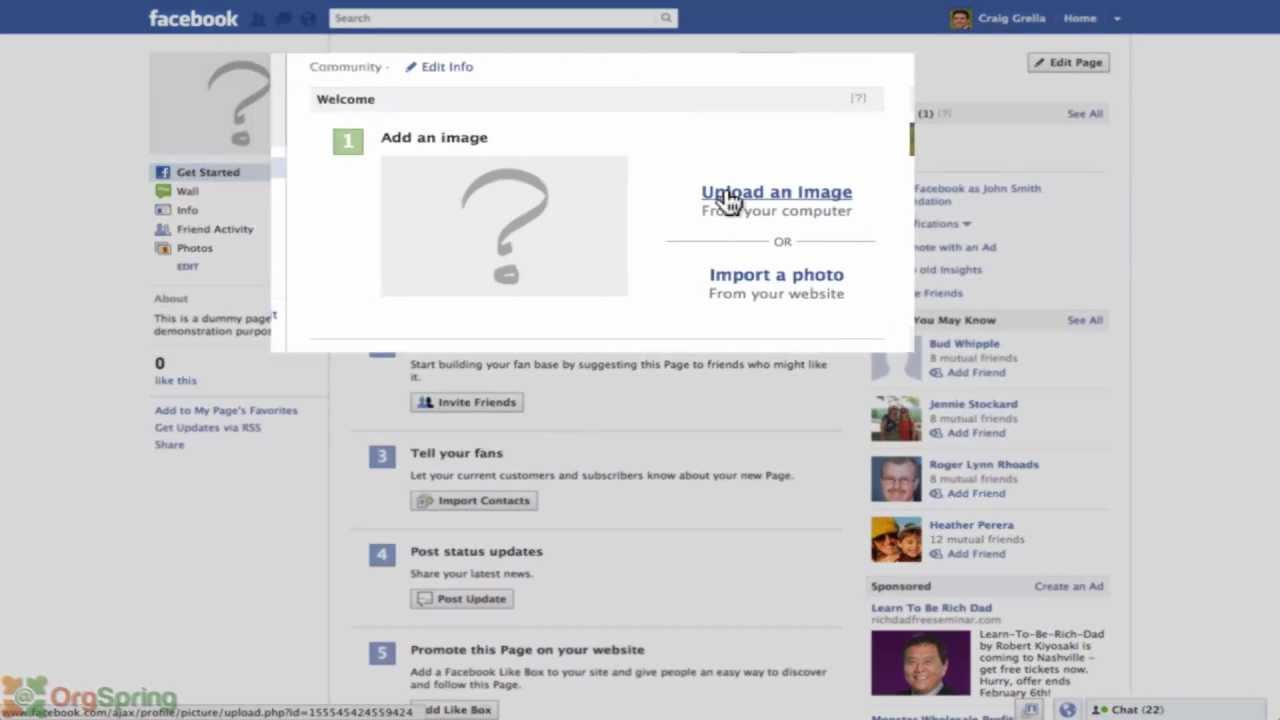
Task: Click Get Updates via RSS
Action: (x=208, y=427)
